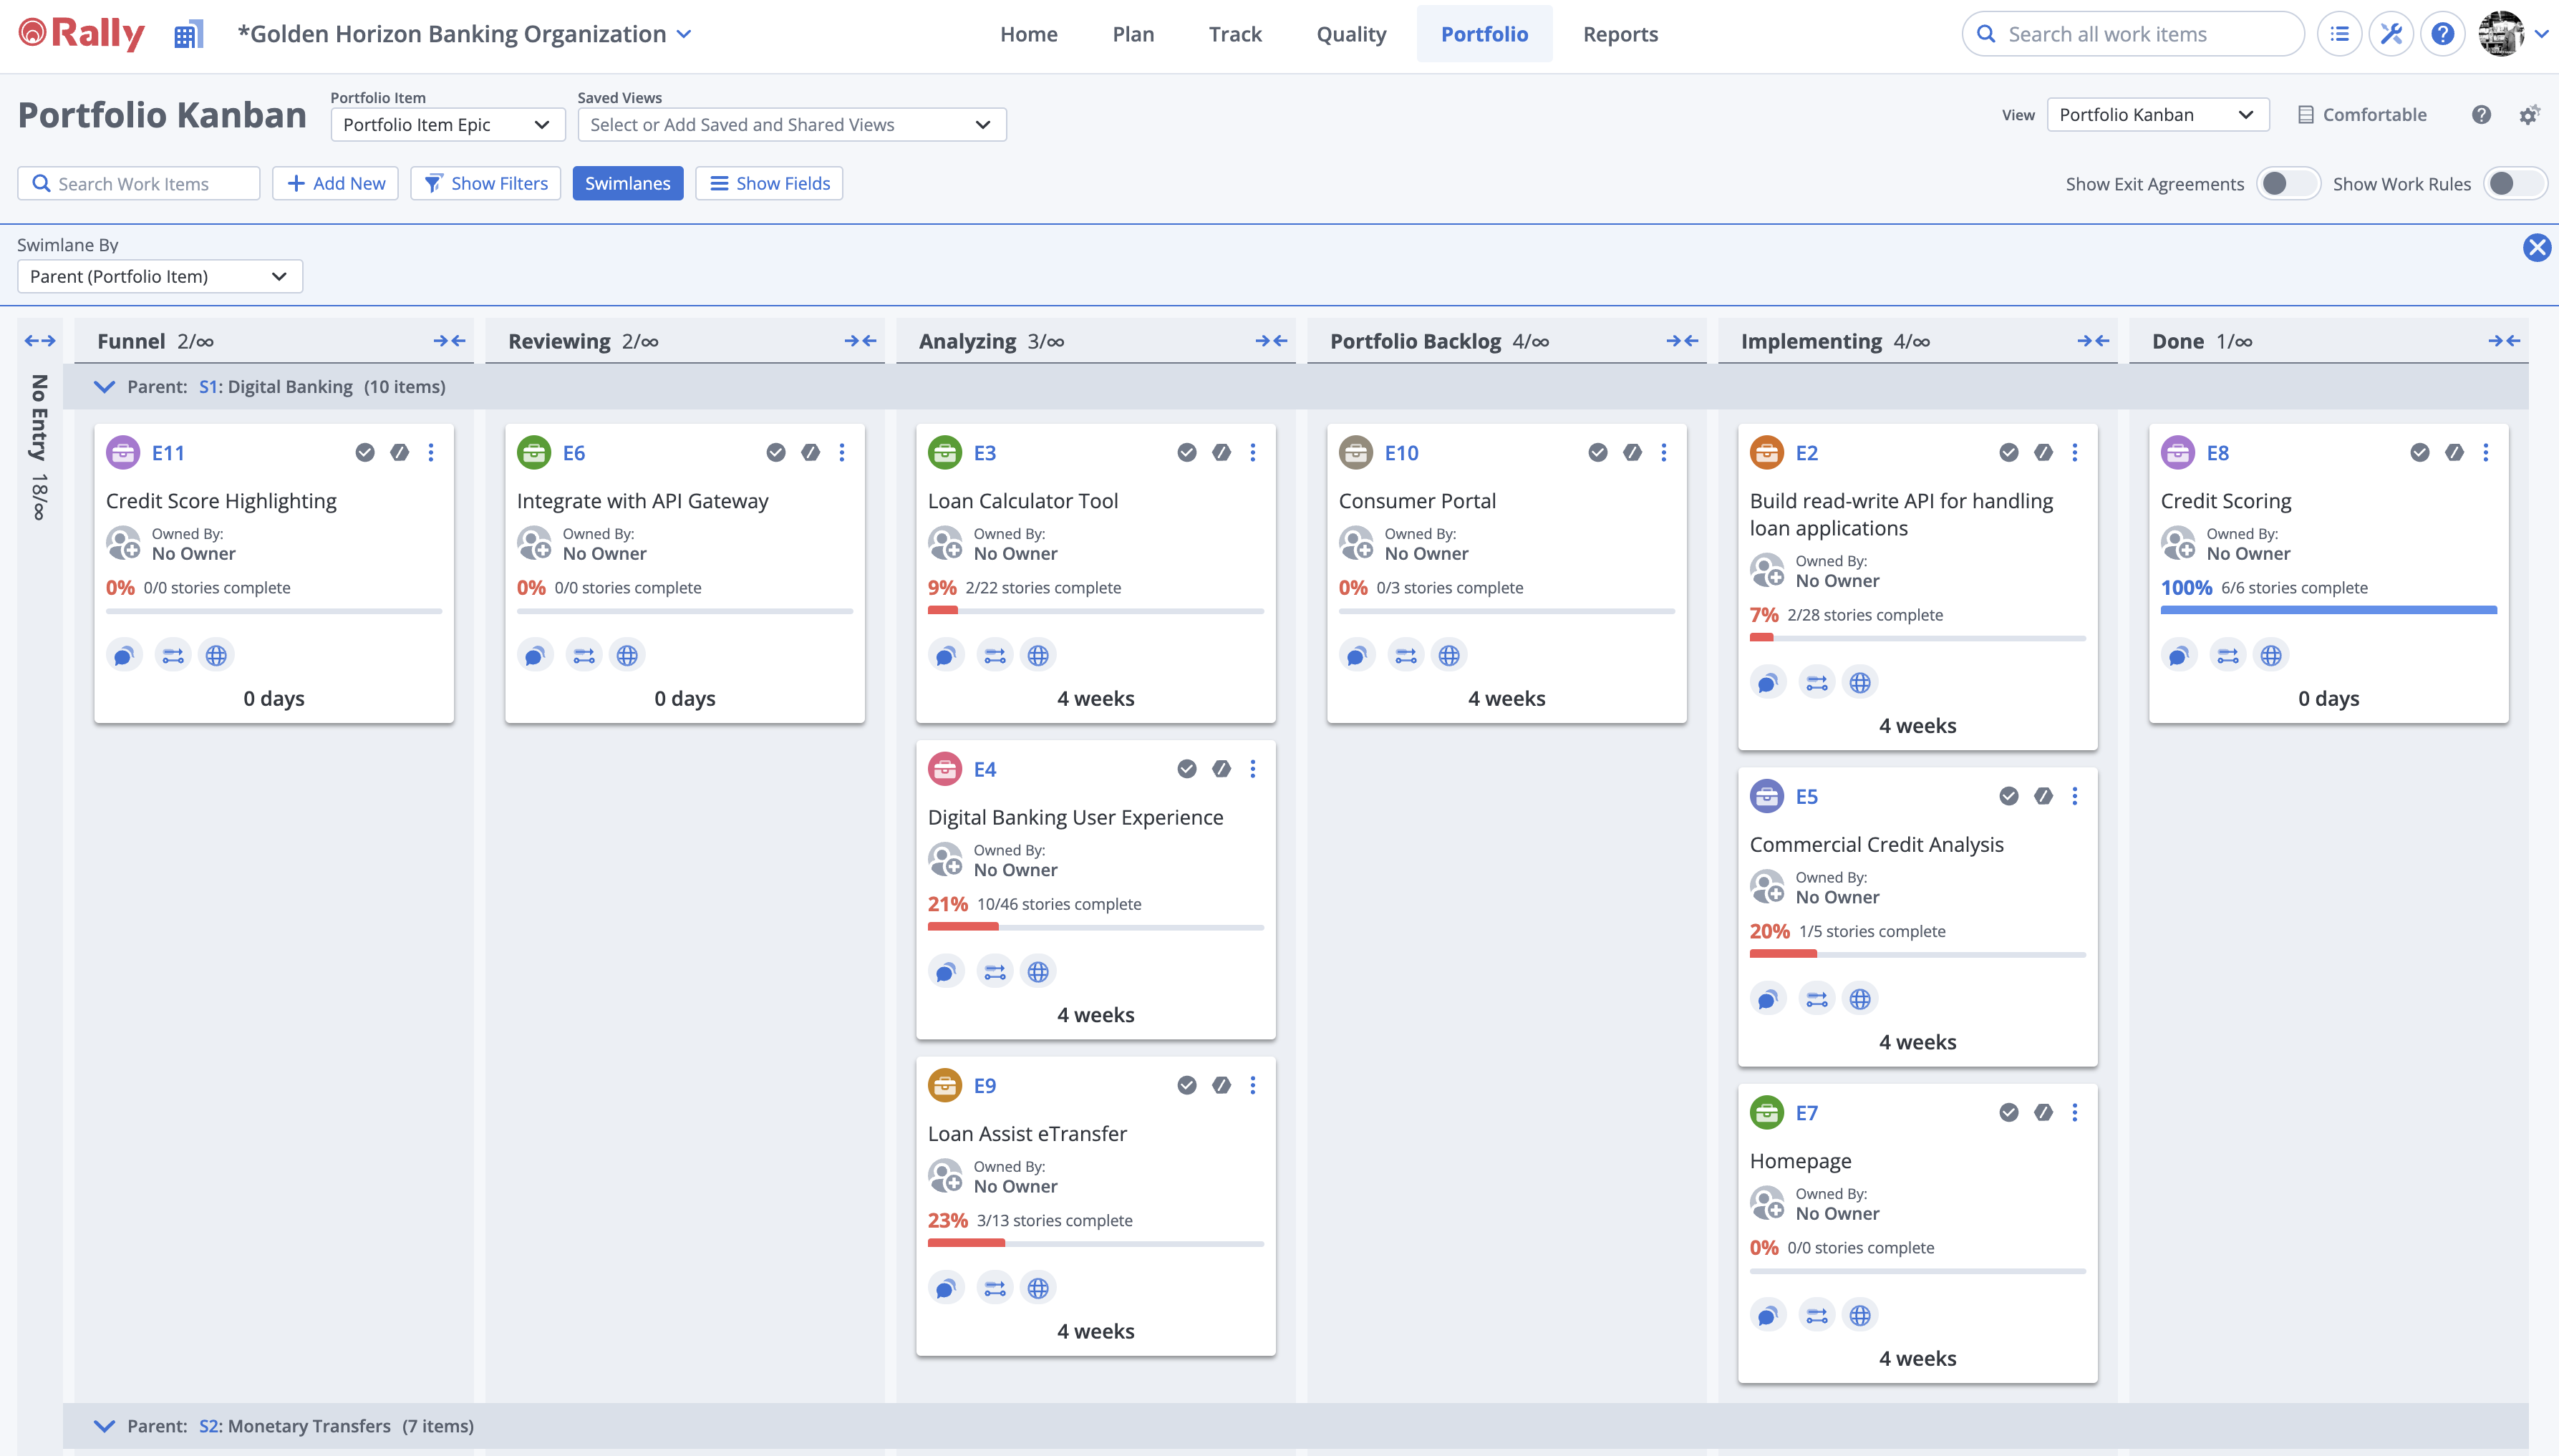Viewport: 2559px width, 1456px height.
Task: Open the E8 epic link
Action: [x=2217, y=453]
